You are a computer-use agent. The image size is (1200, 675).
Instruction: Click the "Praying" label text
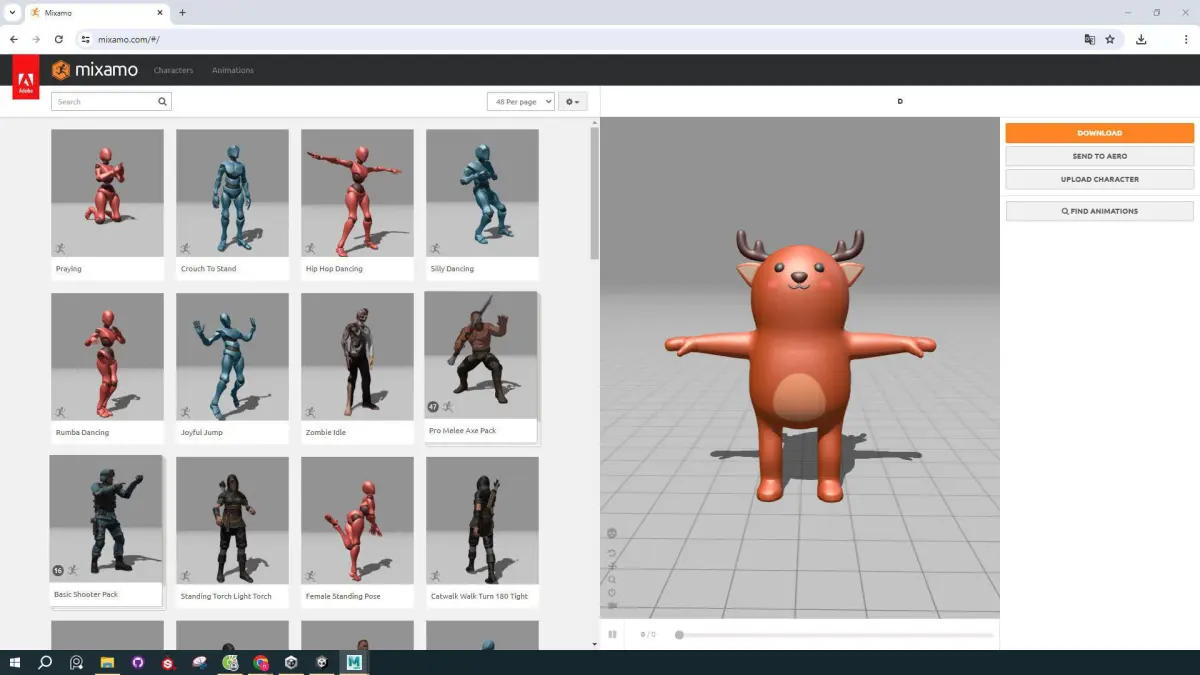69,269
